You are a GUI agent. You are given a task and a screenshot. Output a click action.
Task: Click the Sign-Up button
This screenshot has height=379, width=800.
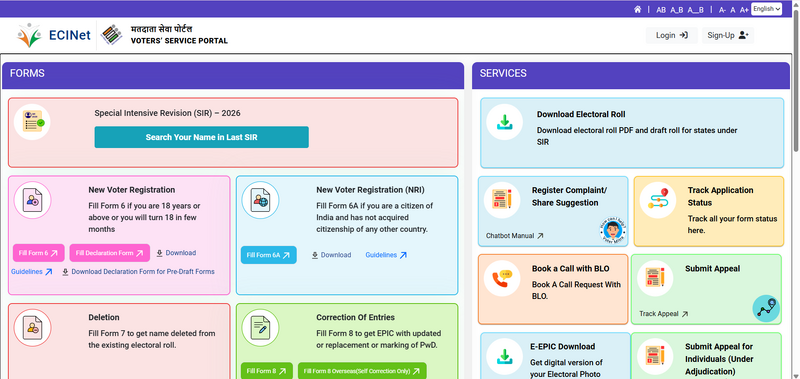click(x=728, y=35)
